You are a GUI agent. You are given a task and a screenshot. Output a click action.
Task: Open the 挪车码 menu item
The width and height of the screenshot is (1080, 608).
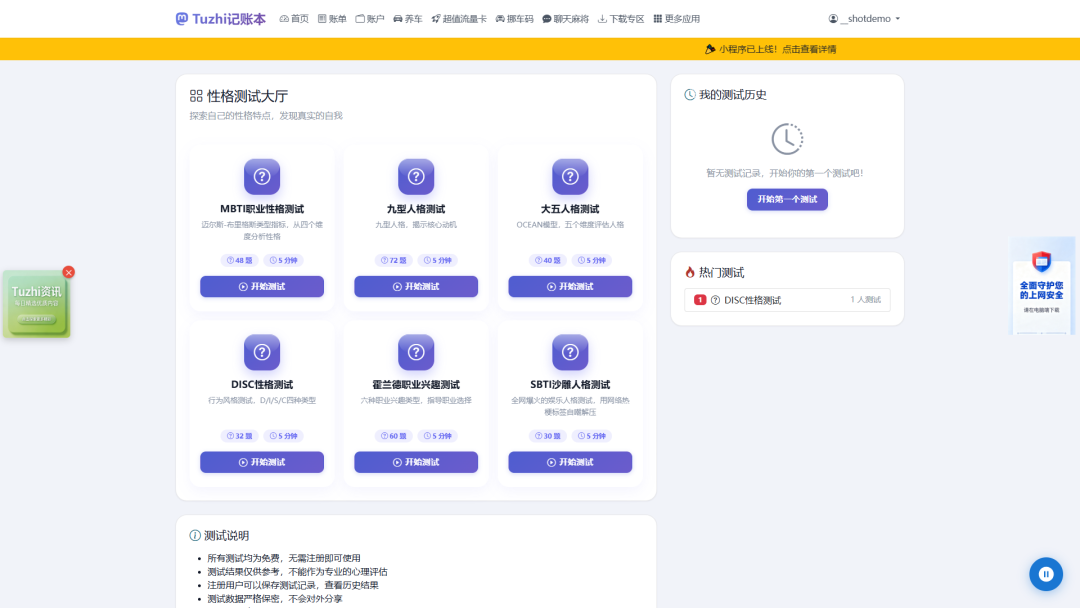(x=515, y=19)
